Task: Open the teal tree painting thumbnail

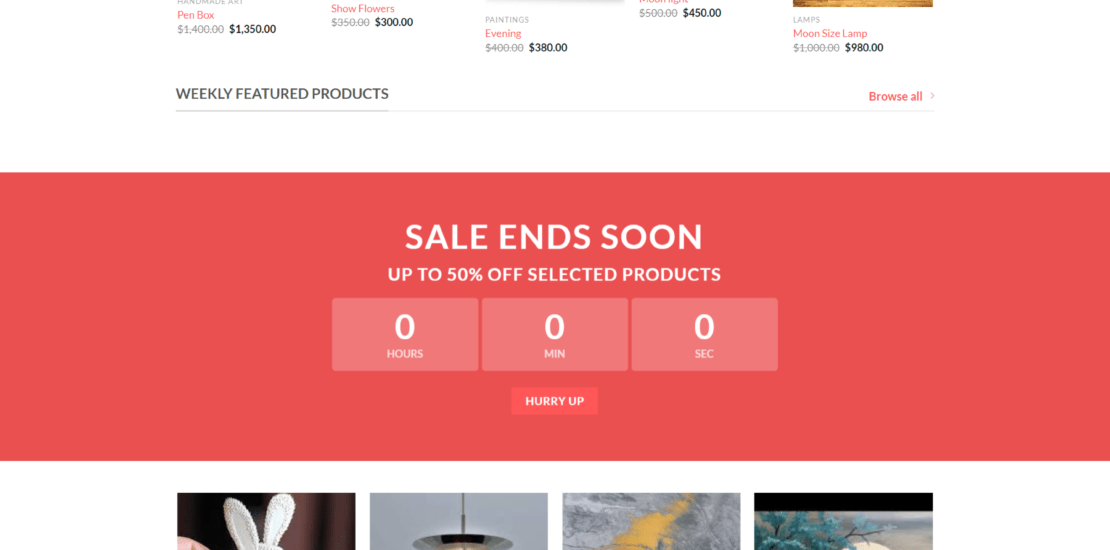Action: pos(843,521)
